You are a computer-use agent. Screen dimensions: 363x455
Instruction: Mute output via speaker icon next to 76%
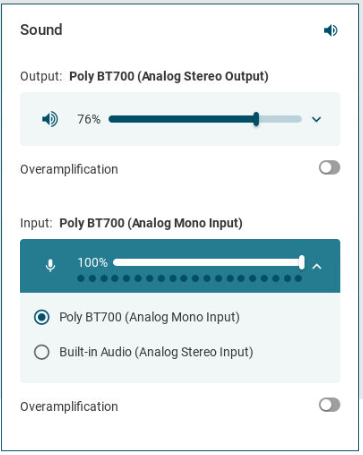click(50, 119)
